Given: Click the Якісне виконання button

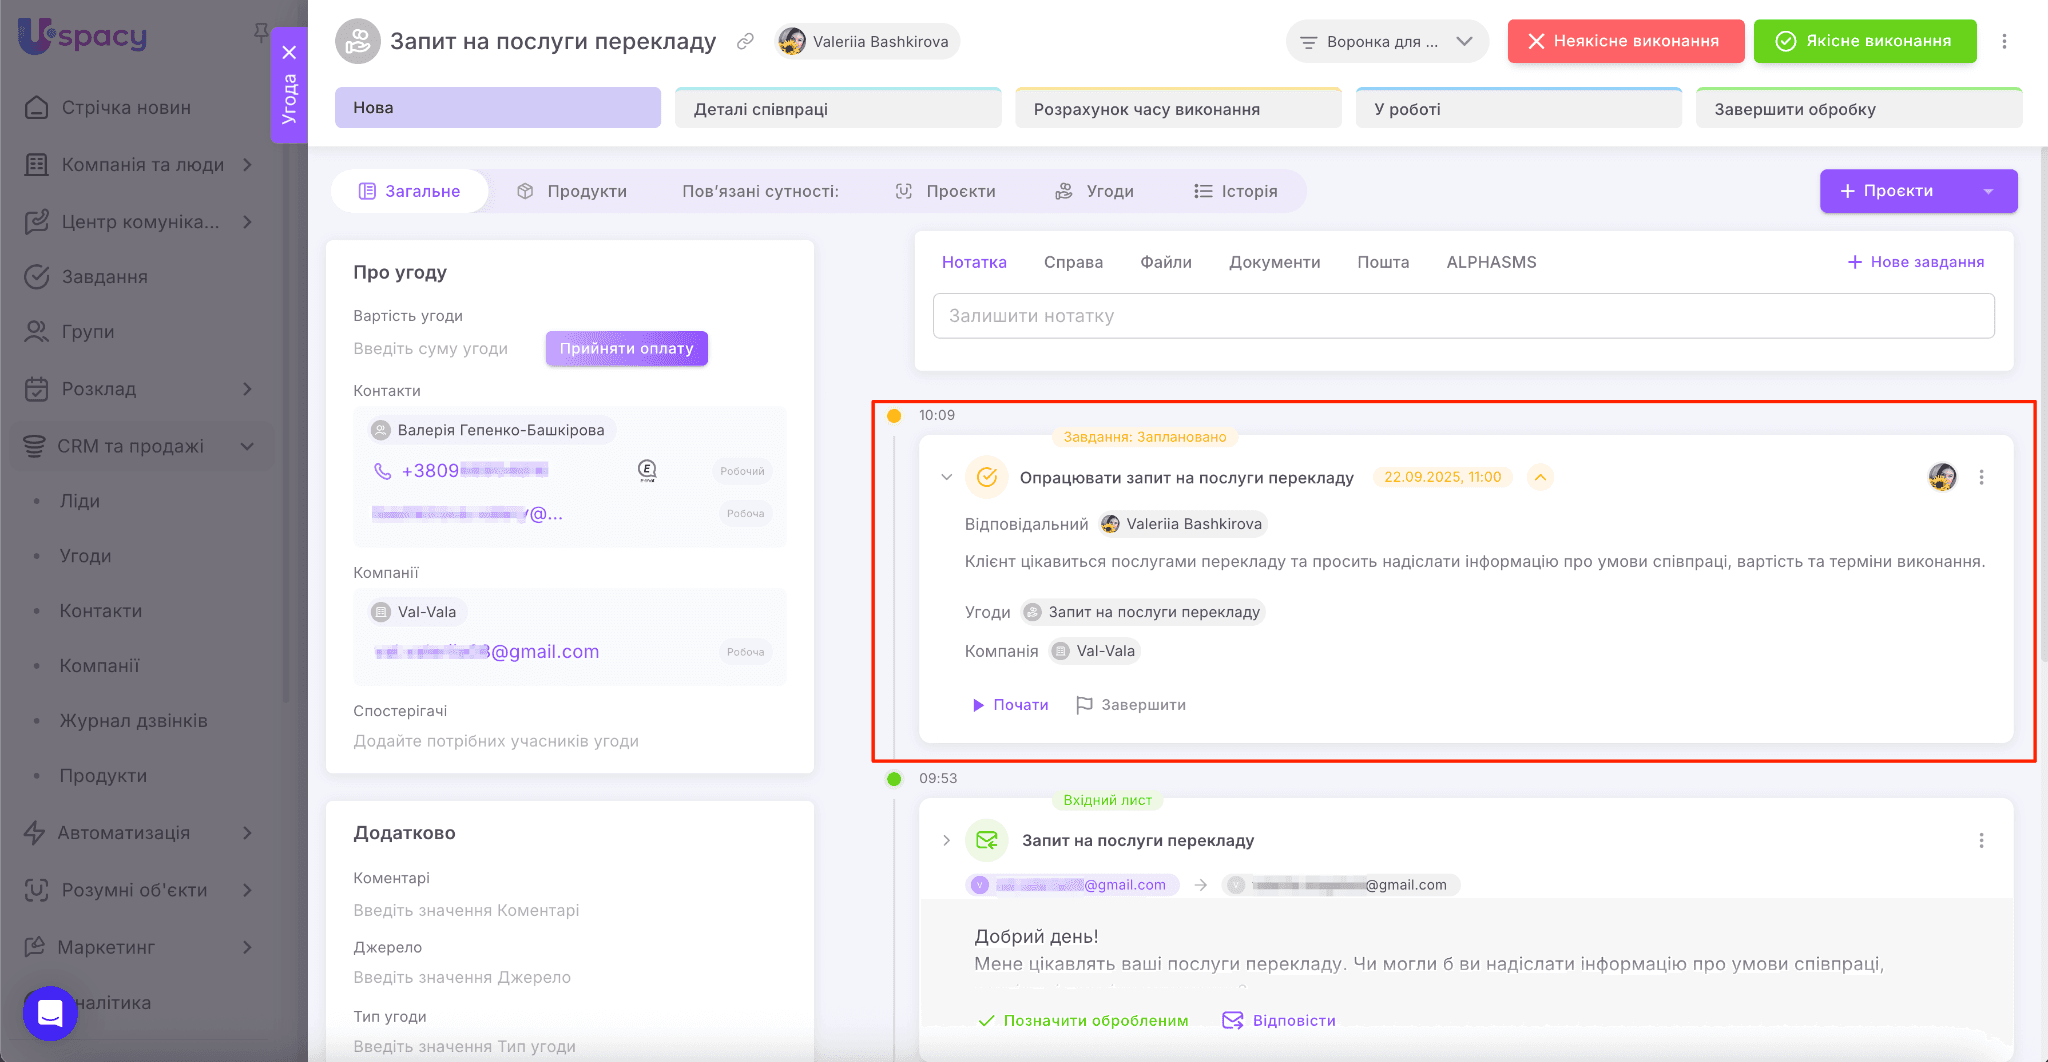Looking at the screenshot, I should pos(1864,41).
